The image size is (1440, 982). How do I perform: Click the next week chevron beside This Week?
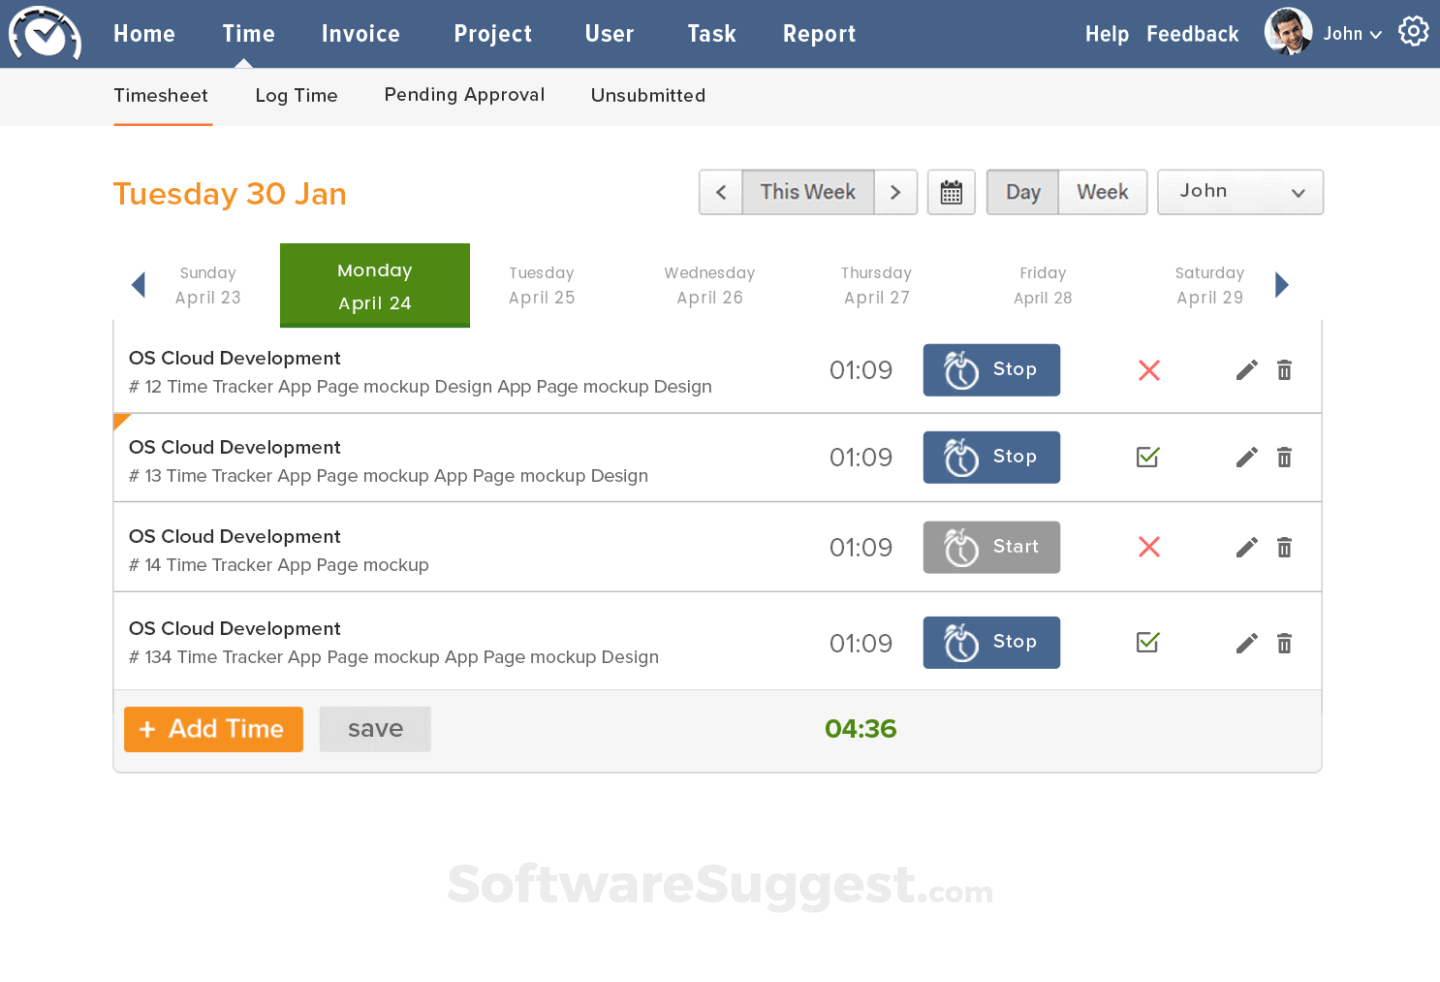coord(895,192)
